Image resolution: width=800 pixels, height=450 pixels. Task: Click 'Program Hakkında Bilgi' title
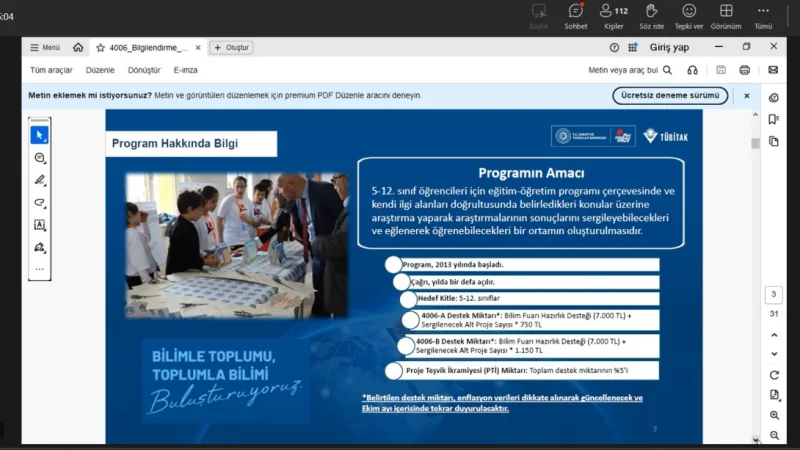174,143
